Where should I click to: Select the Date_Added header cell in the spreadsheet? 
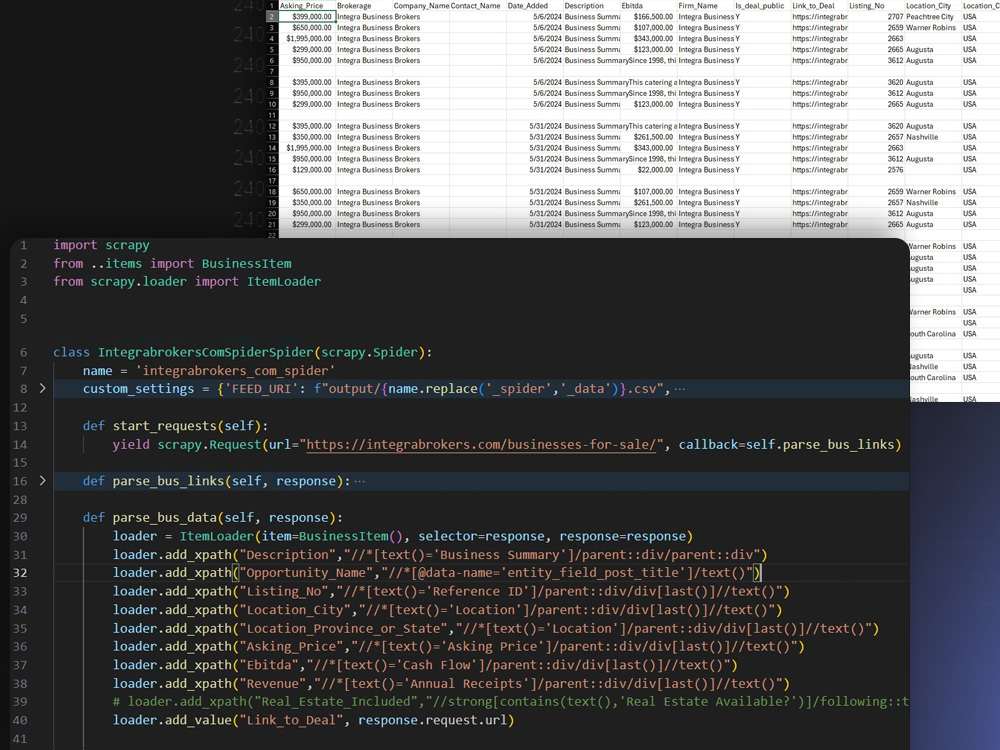534,5
